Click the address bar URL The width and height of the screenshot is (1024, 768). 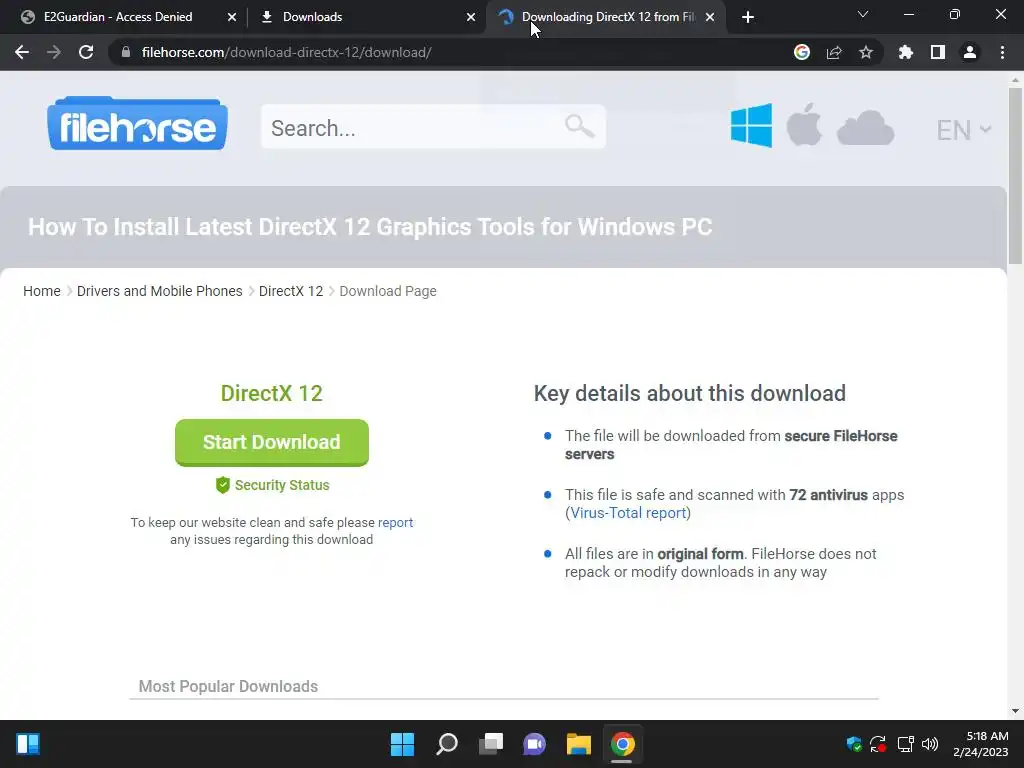[286, 52]
